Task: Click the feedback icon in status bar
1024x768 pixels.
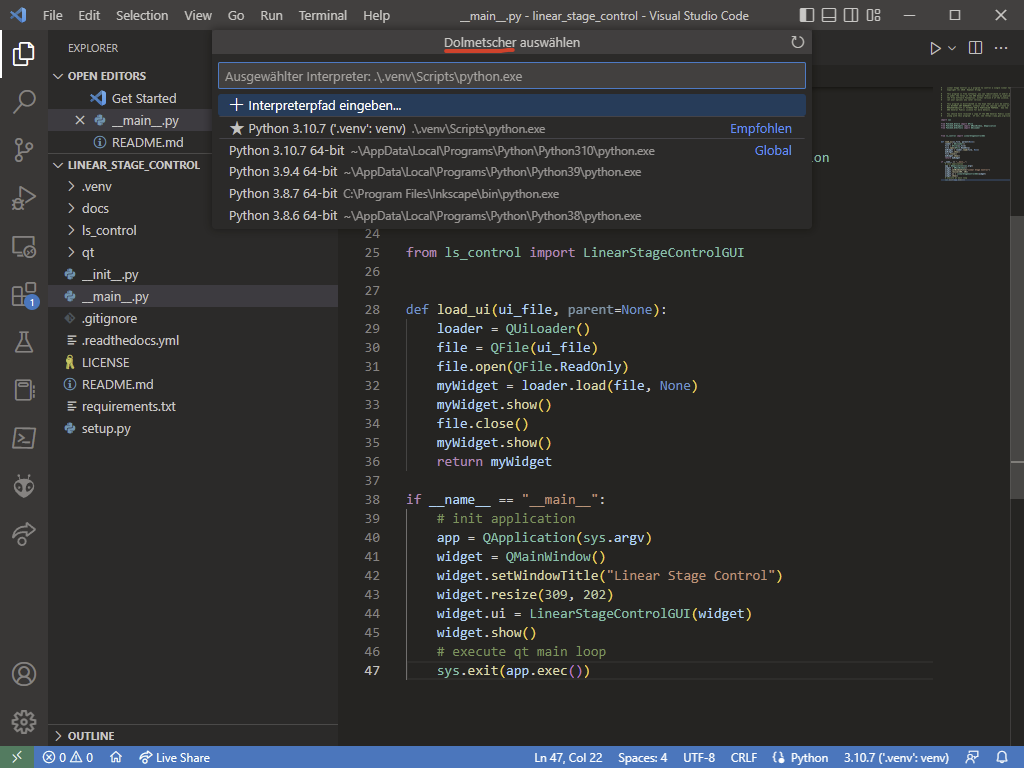Action: tap(972, 758)
